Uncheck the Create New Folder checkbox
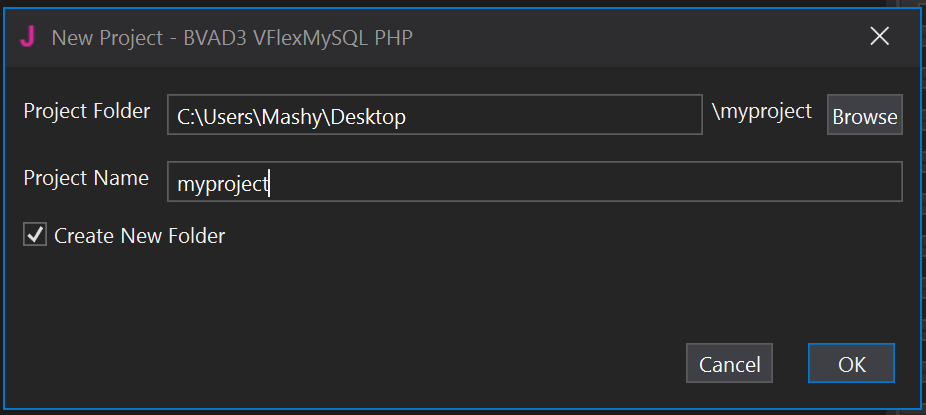 (35, 236)
